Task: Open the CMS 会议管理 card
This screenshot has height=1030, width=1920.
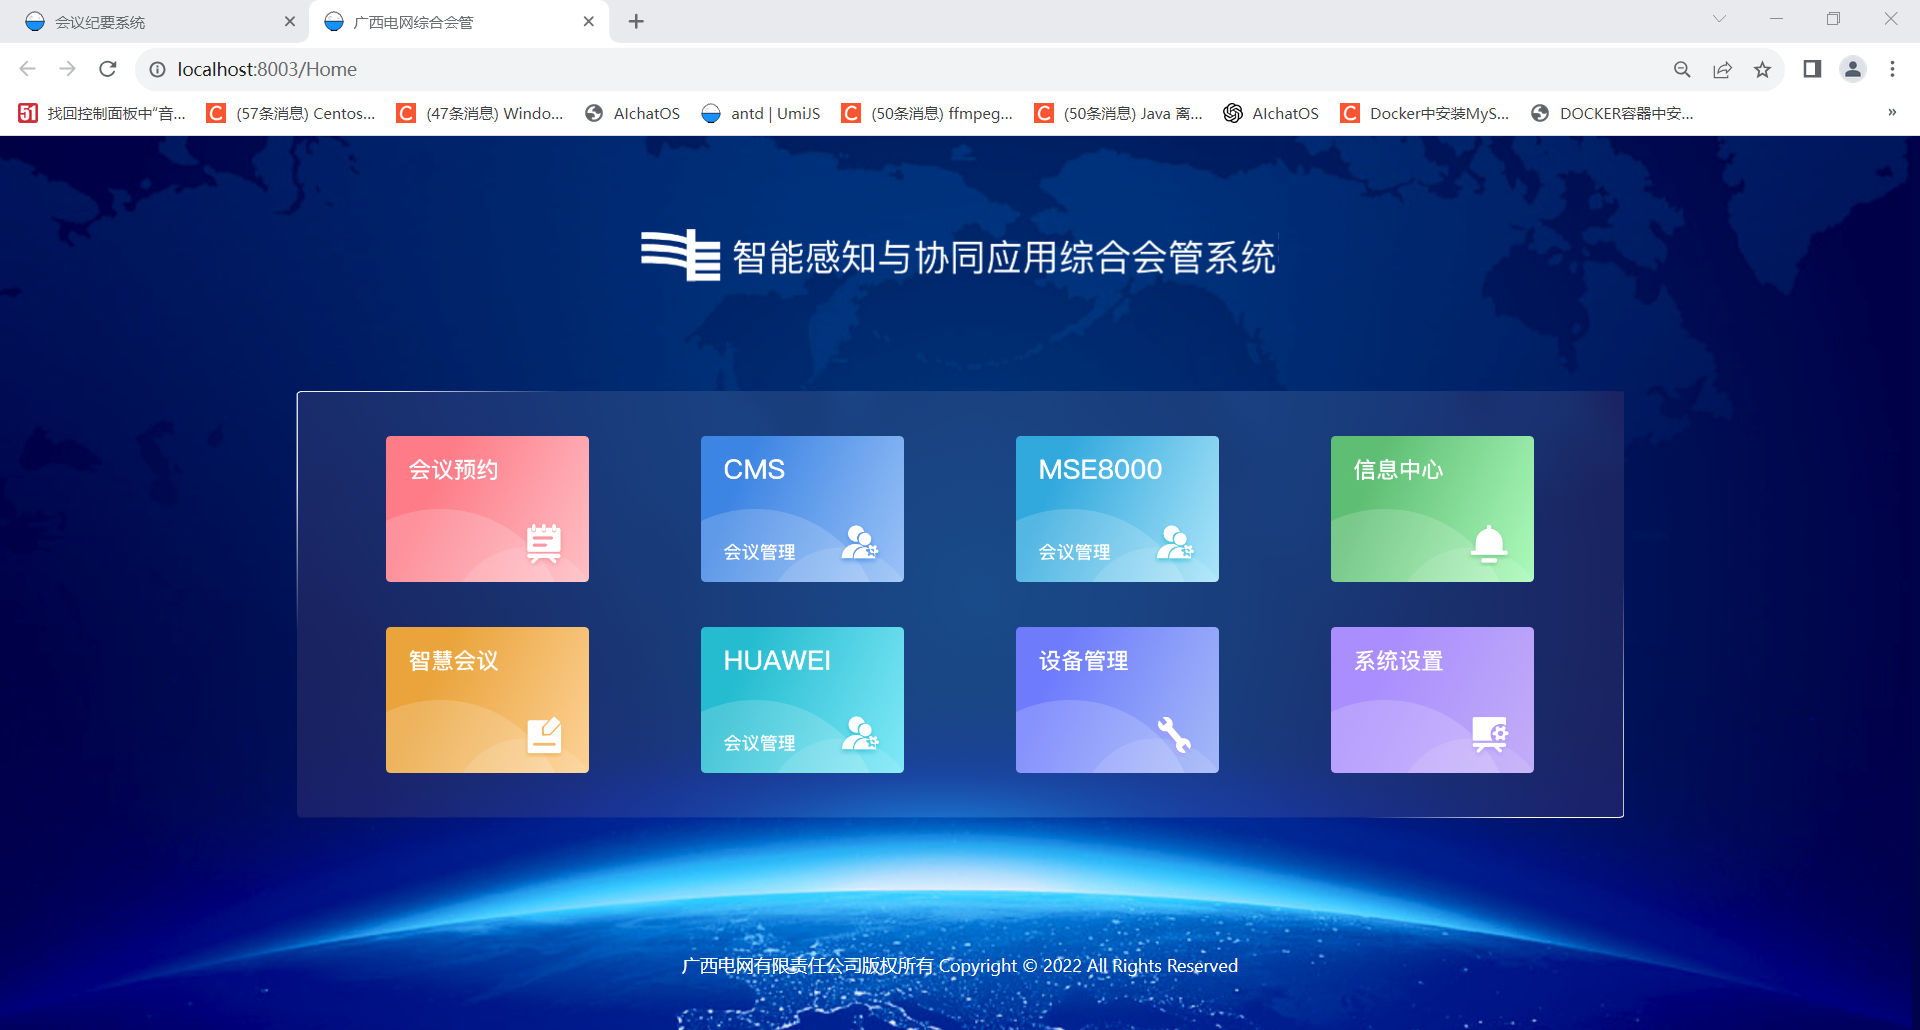Action: tap(802, 508)
